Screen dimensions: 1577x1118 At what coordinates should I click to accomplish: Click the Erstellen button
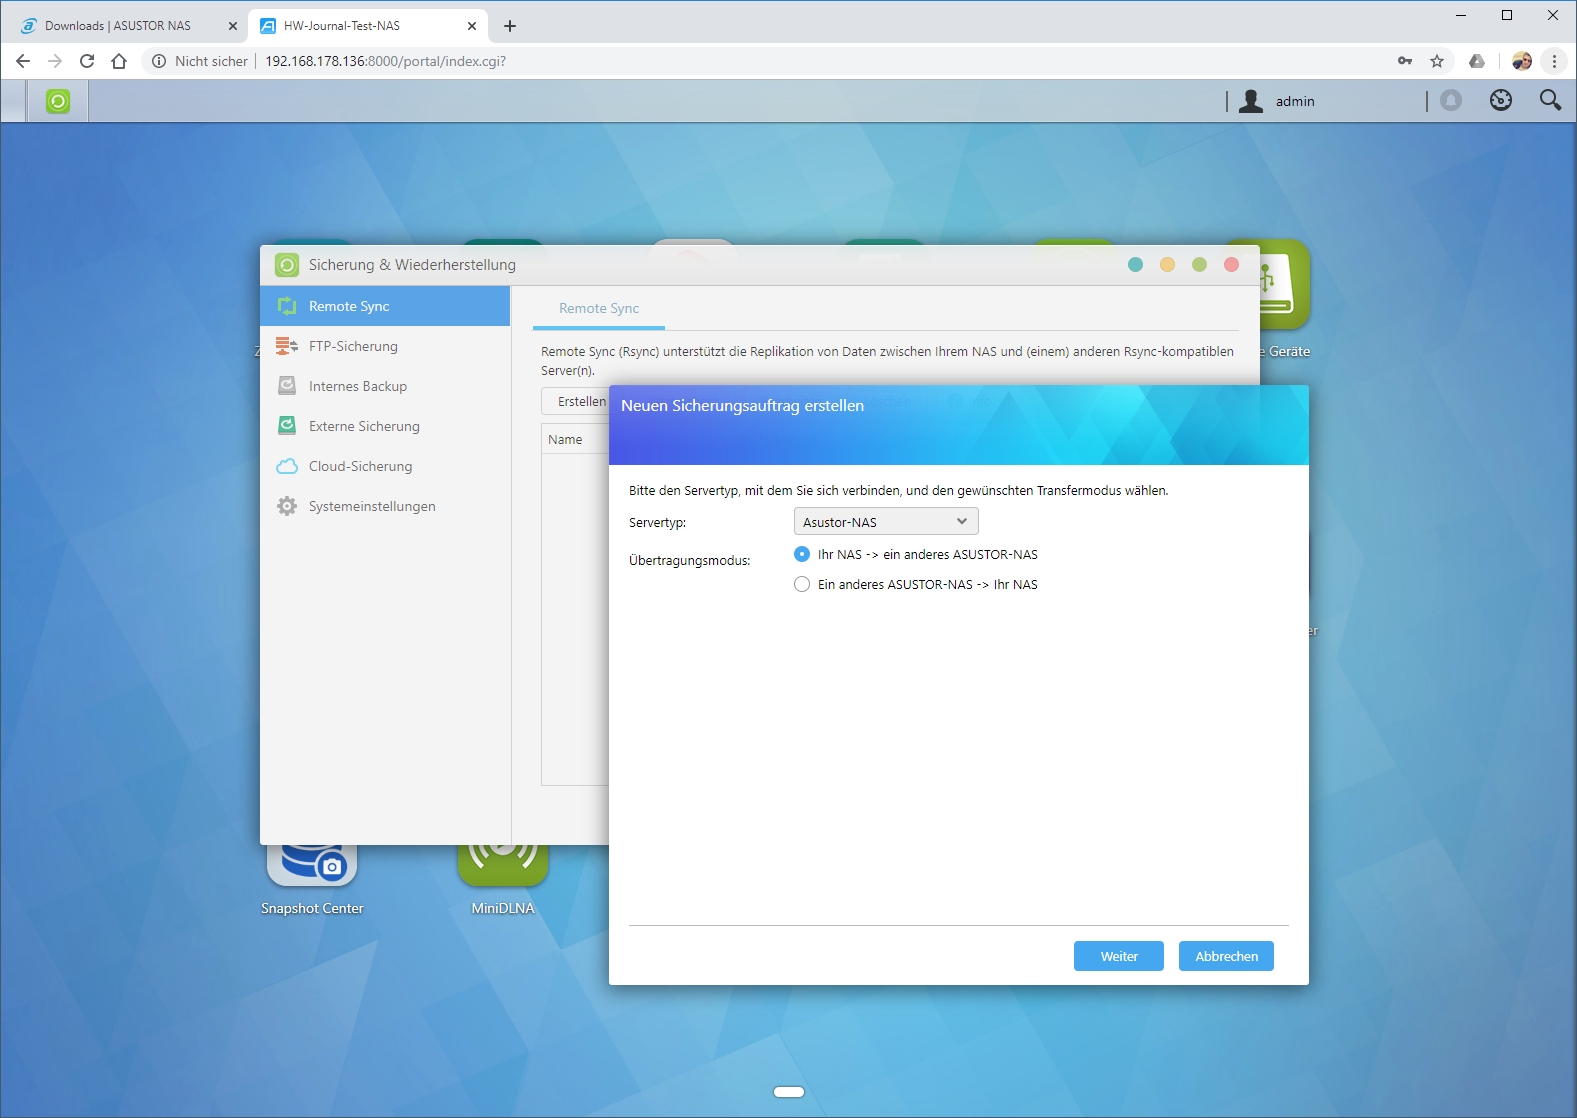tap(576, 401)
